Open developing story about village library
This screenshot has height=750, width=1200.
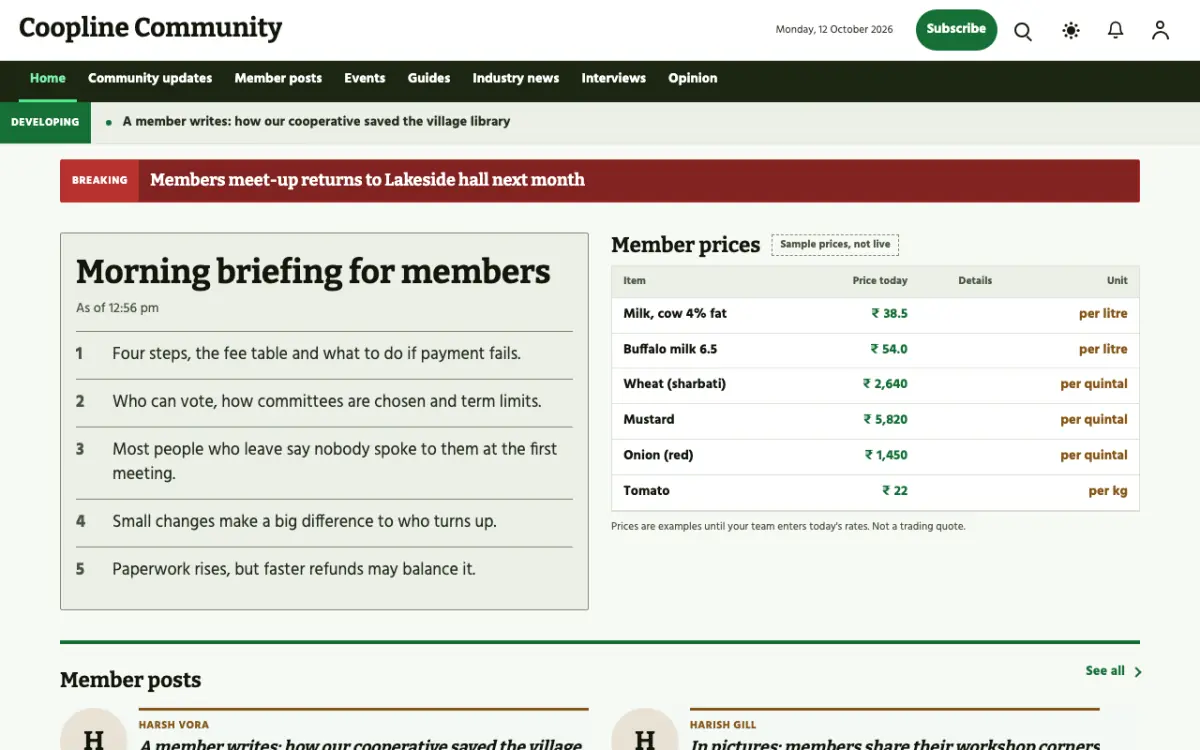click(316, 122)
